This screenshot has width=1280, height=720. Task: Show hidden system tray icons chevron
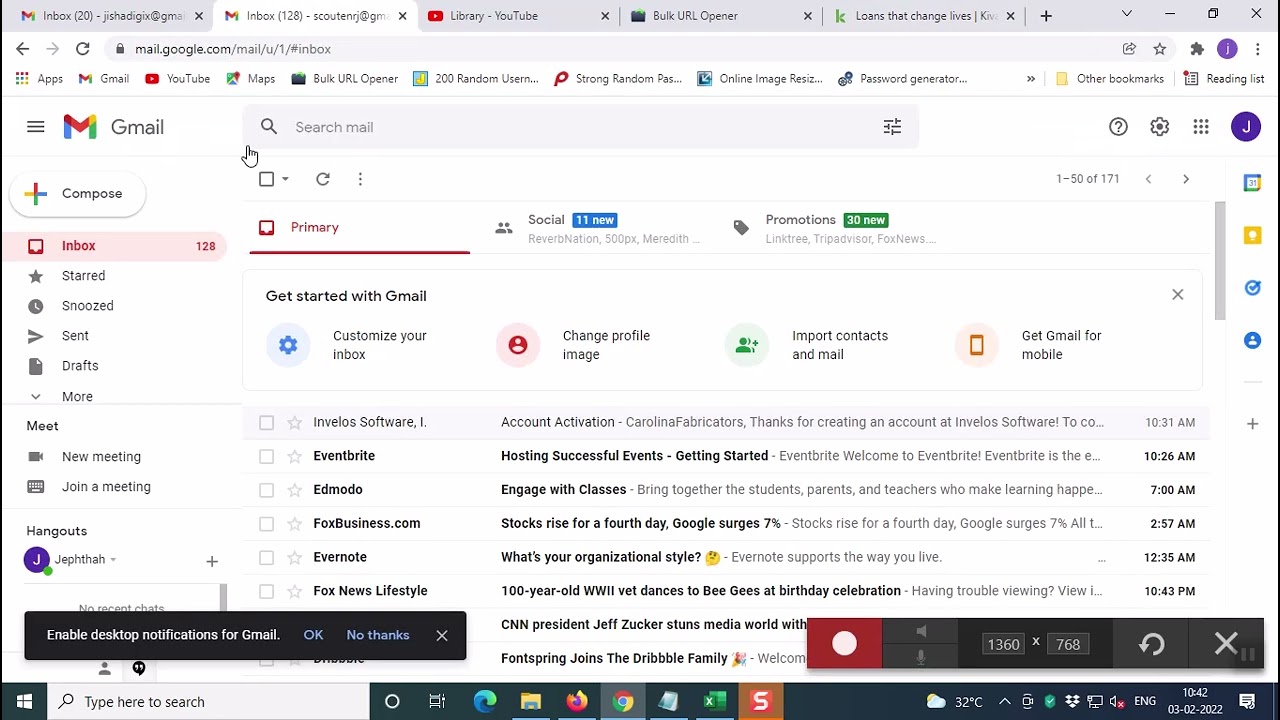1005,702
